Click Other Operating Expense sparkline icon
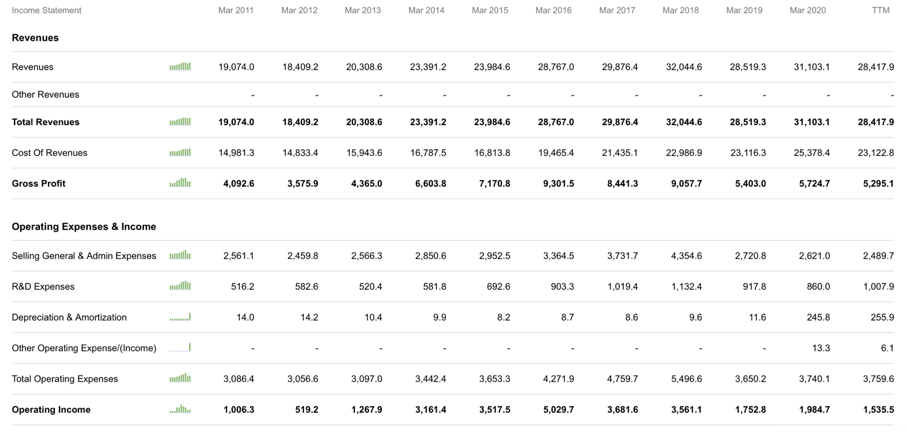The image size is (906, 432). click(x=180, y=347)
